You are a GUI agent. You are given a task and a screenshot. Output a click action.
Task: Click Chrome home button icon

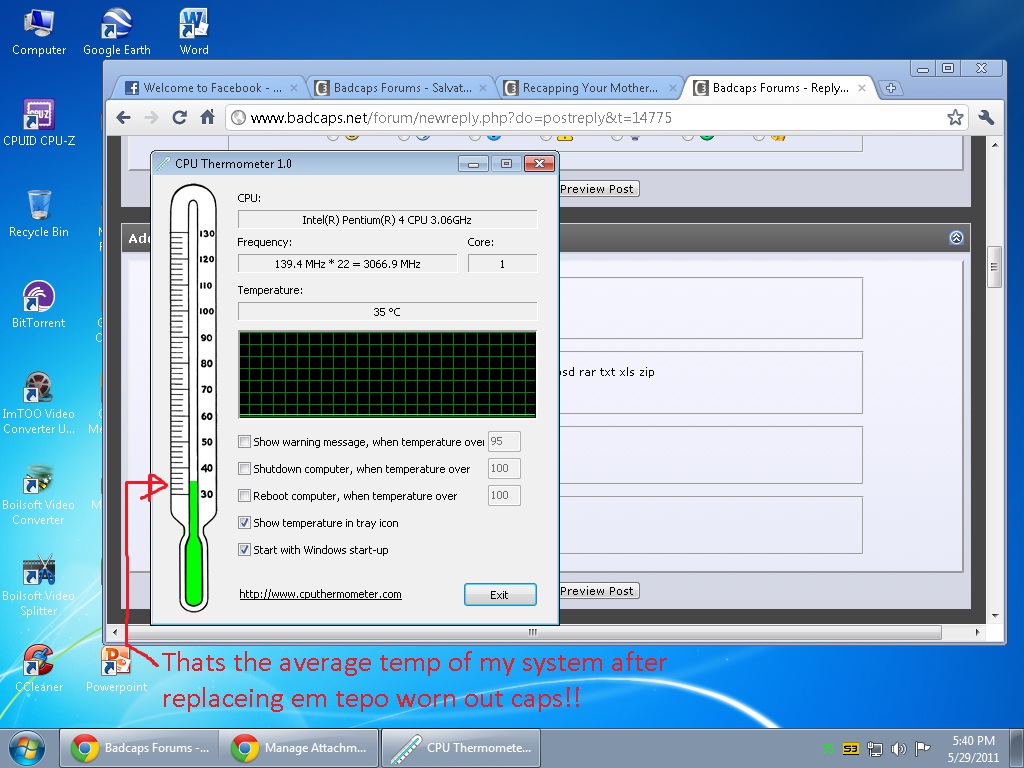(x=208, y=117)
